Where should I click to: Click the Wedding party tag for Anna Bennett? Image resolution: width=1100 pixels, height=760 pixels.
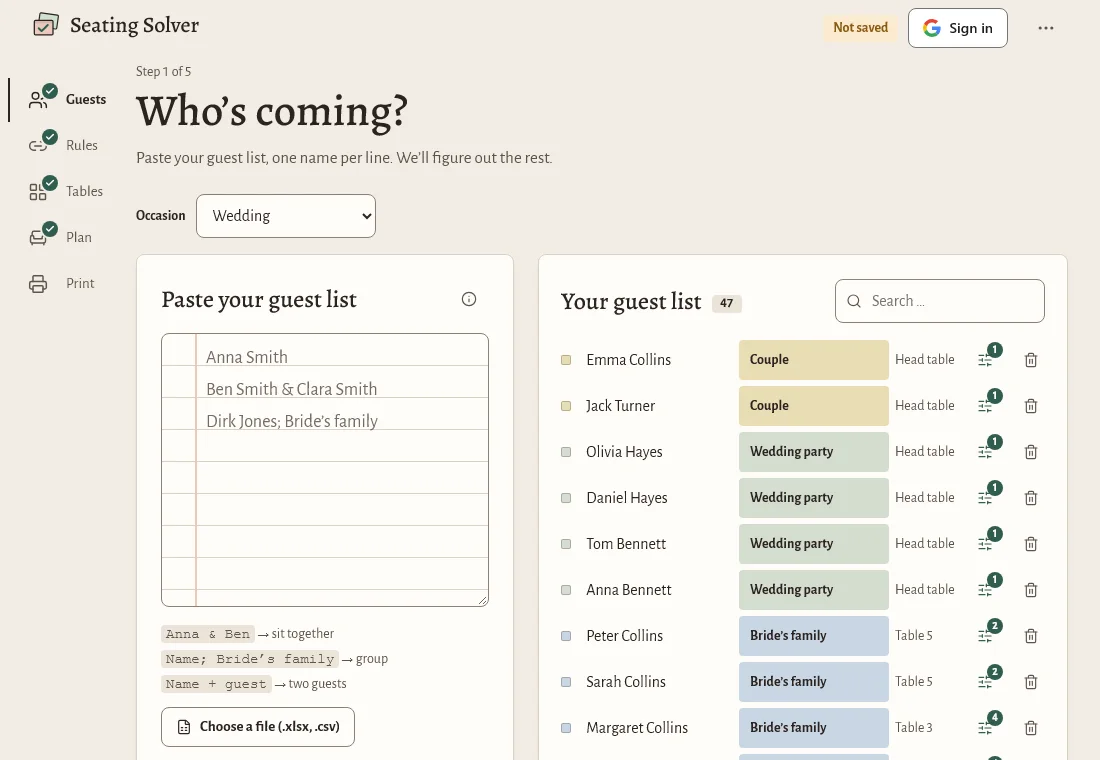[813, 590]
